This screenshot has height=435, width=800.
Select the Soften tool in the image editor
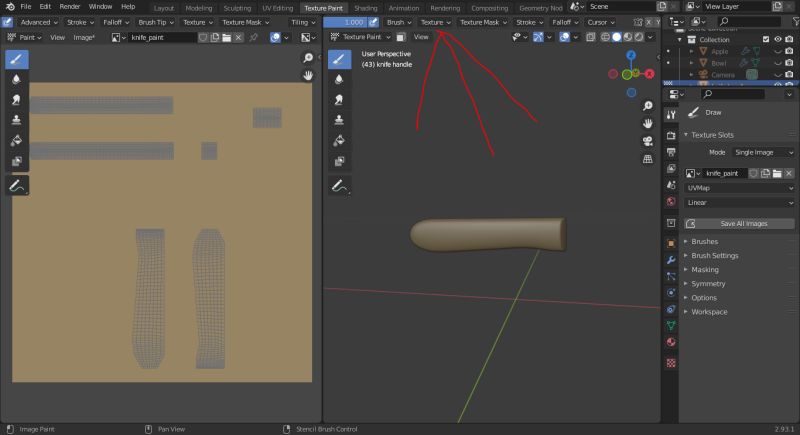pyautogui.click(x=16, y=80)
